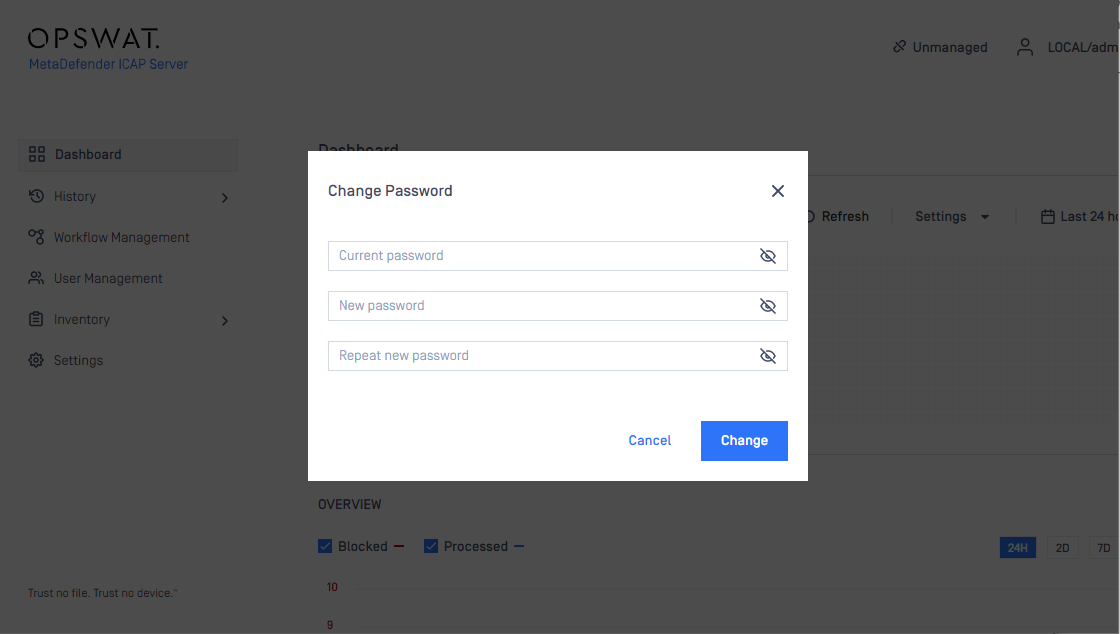The width and height of the screenshot is (1120, 634).
Task: Click the Settings gear icon in sidebar
Action: (36, 360)
